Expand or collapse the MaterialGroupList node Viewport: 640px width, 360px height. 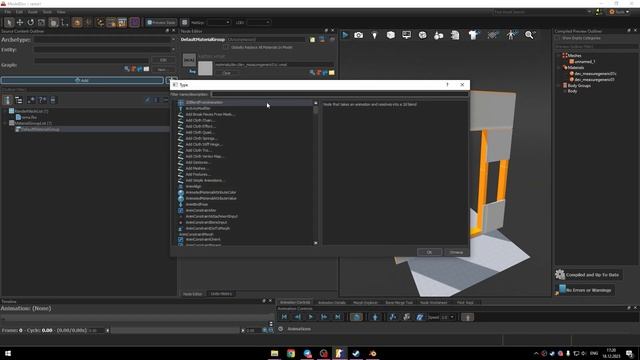[x=5, y=123]
